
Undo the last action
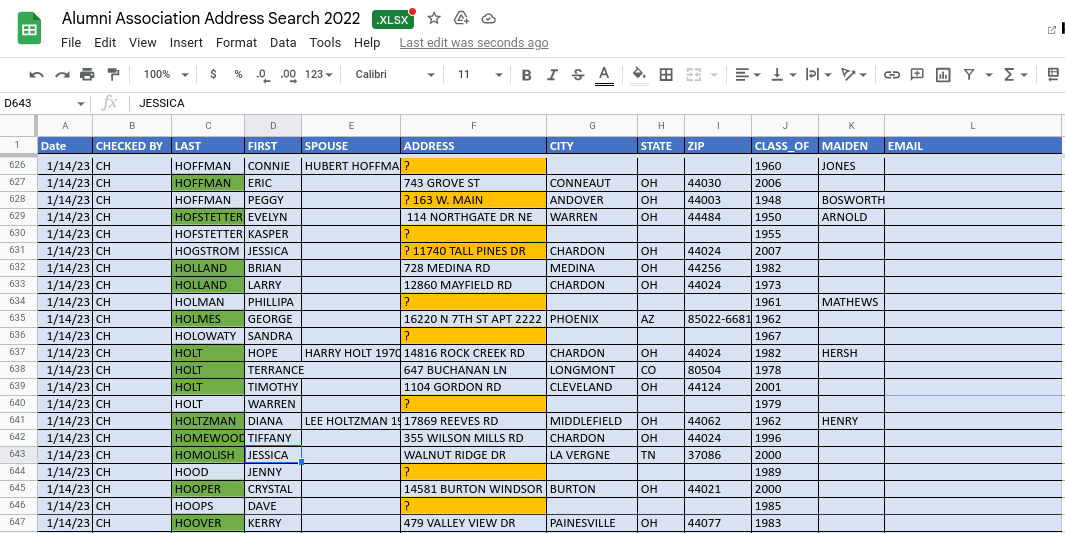[37, 75]
